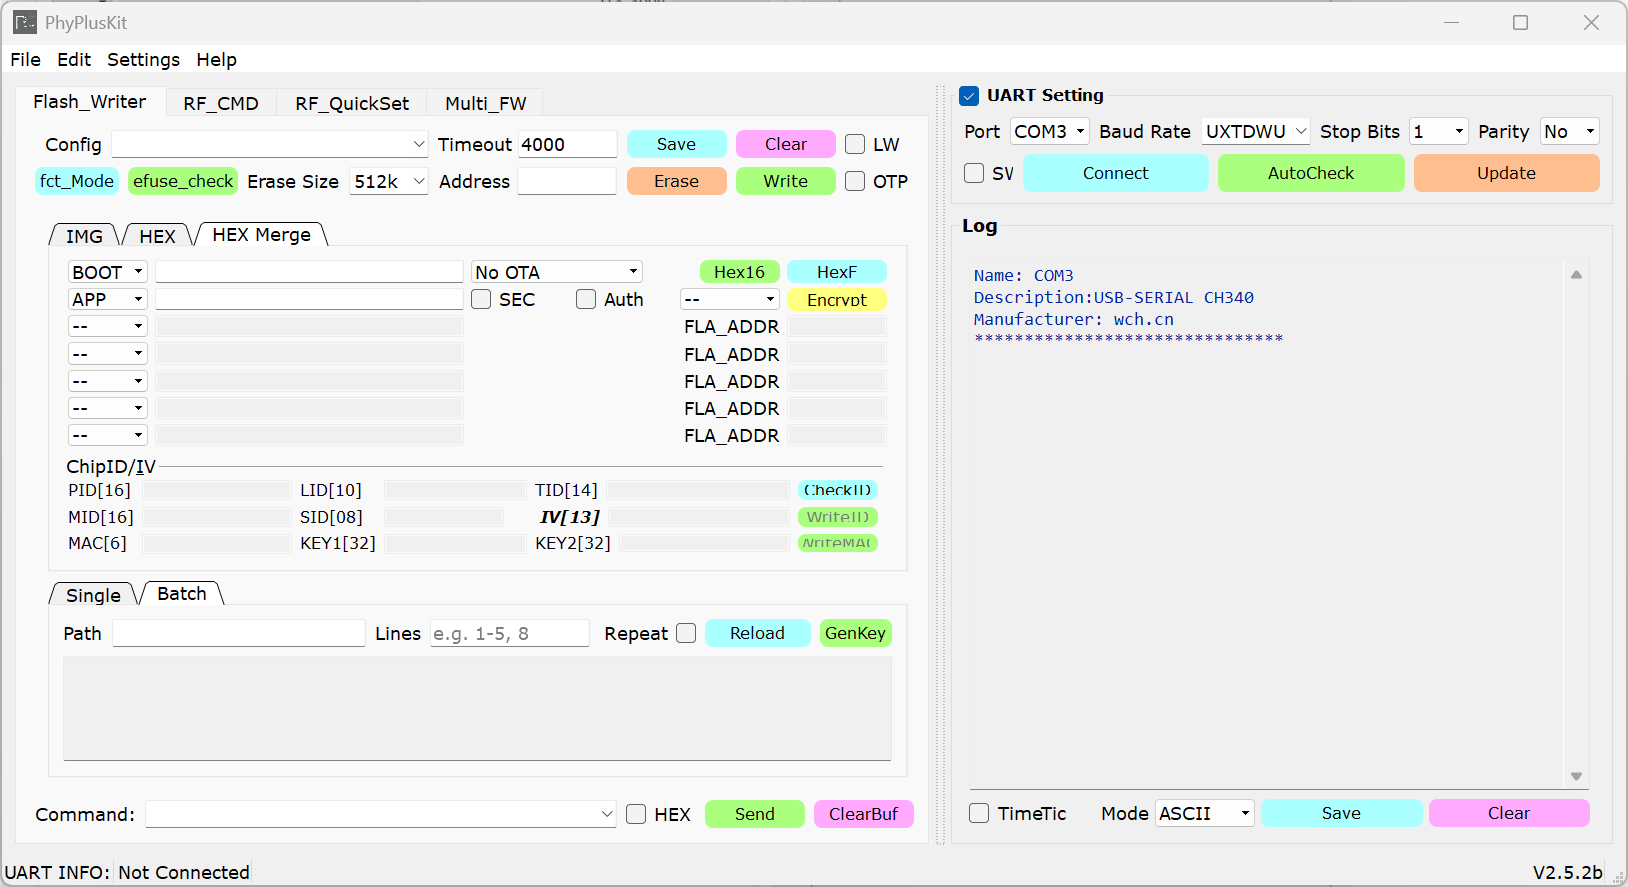Enable the LW checkbox
This screenshot has width=1628, height=887.
click(x=855, y=144)
